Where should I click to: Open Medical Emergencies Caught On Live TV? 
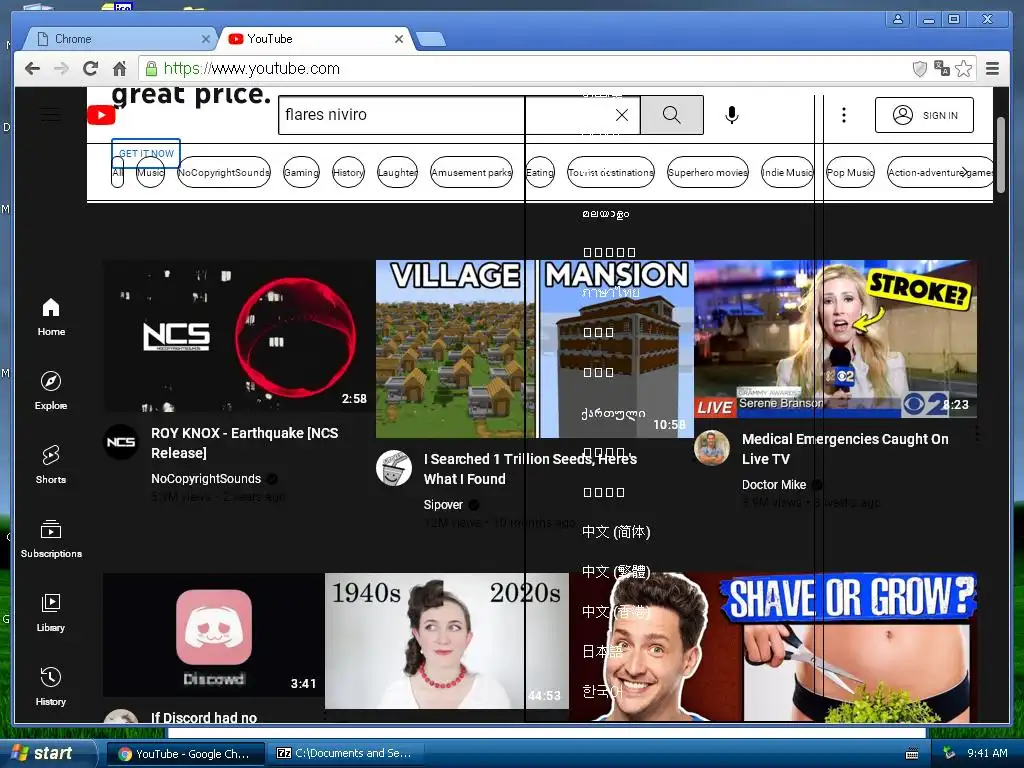pos(845,449)
